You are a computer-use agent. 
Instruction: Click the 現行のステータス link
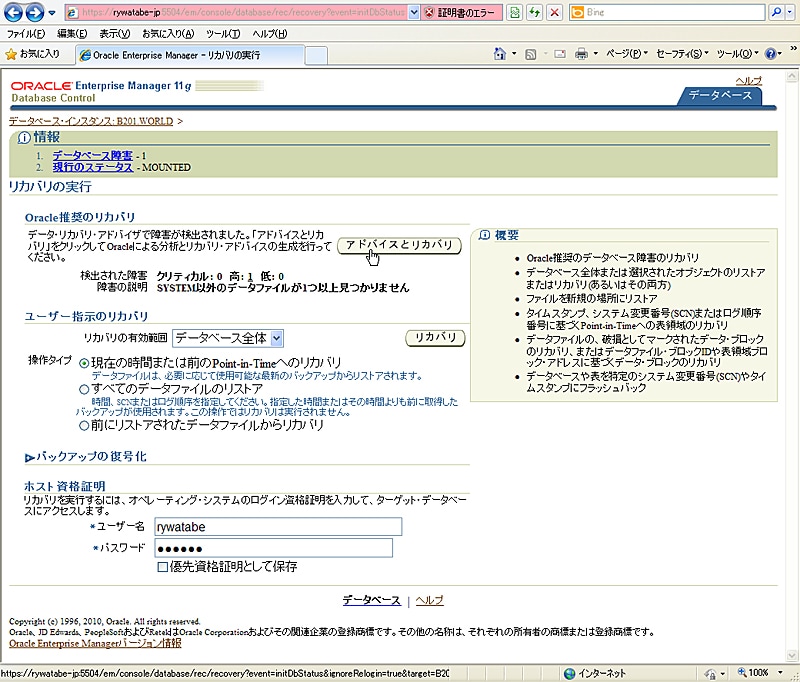pos(93,167)
